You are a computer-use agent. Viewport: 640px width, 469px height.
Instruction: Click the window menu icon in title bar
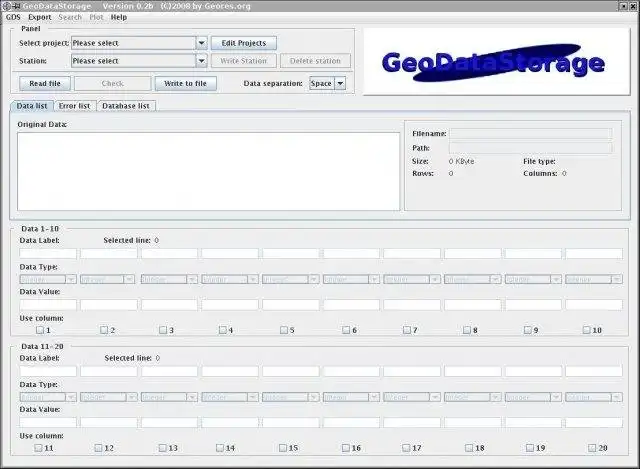point(6,6)
